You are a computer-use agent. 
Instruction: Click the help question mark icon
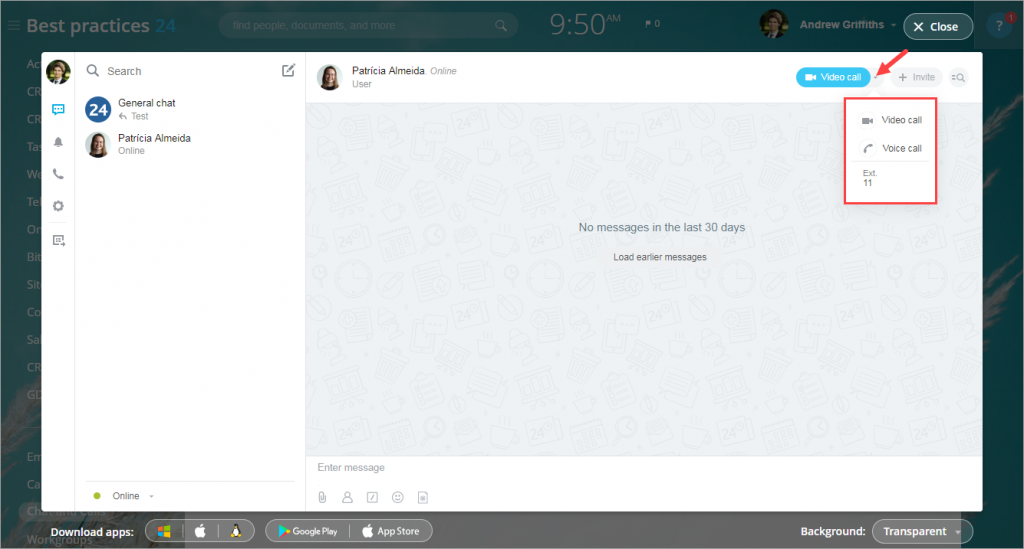click(999, 26)
